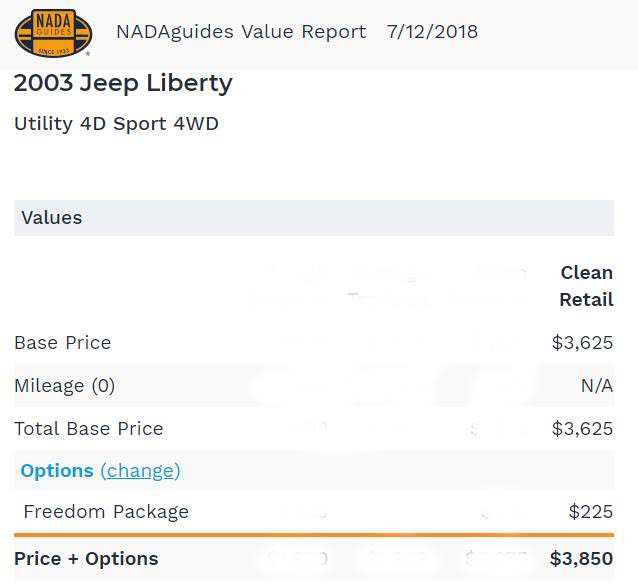Click the NADA Guides logo icon
This screenshot has height=588, width=638.
(53, 32)
